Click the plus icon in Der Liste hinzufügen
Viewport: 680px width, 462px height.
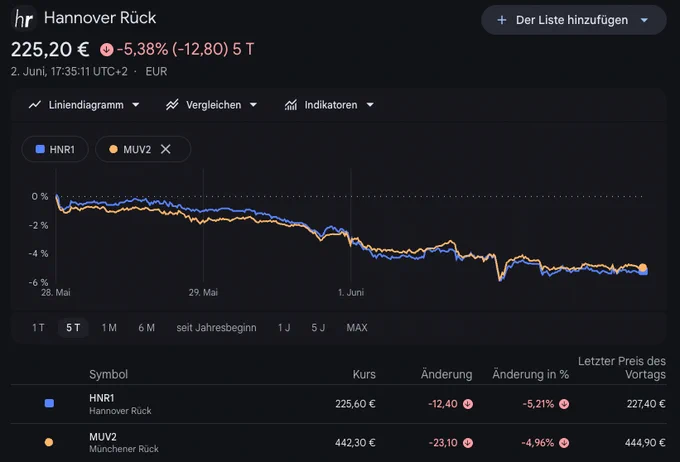[502, 20]
